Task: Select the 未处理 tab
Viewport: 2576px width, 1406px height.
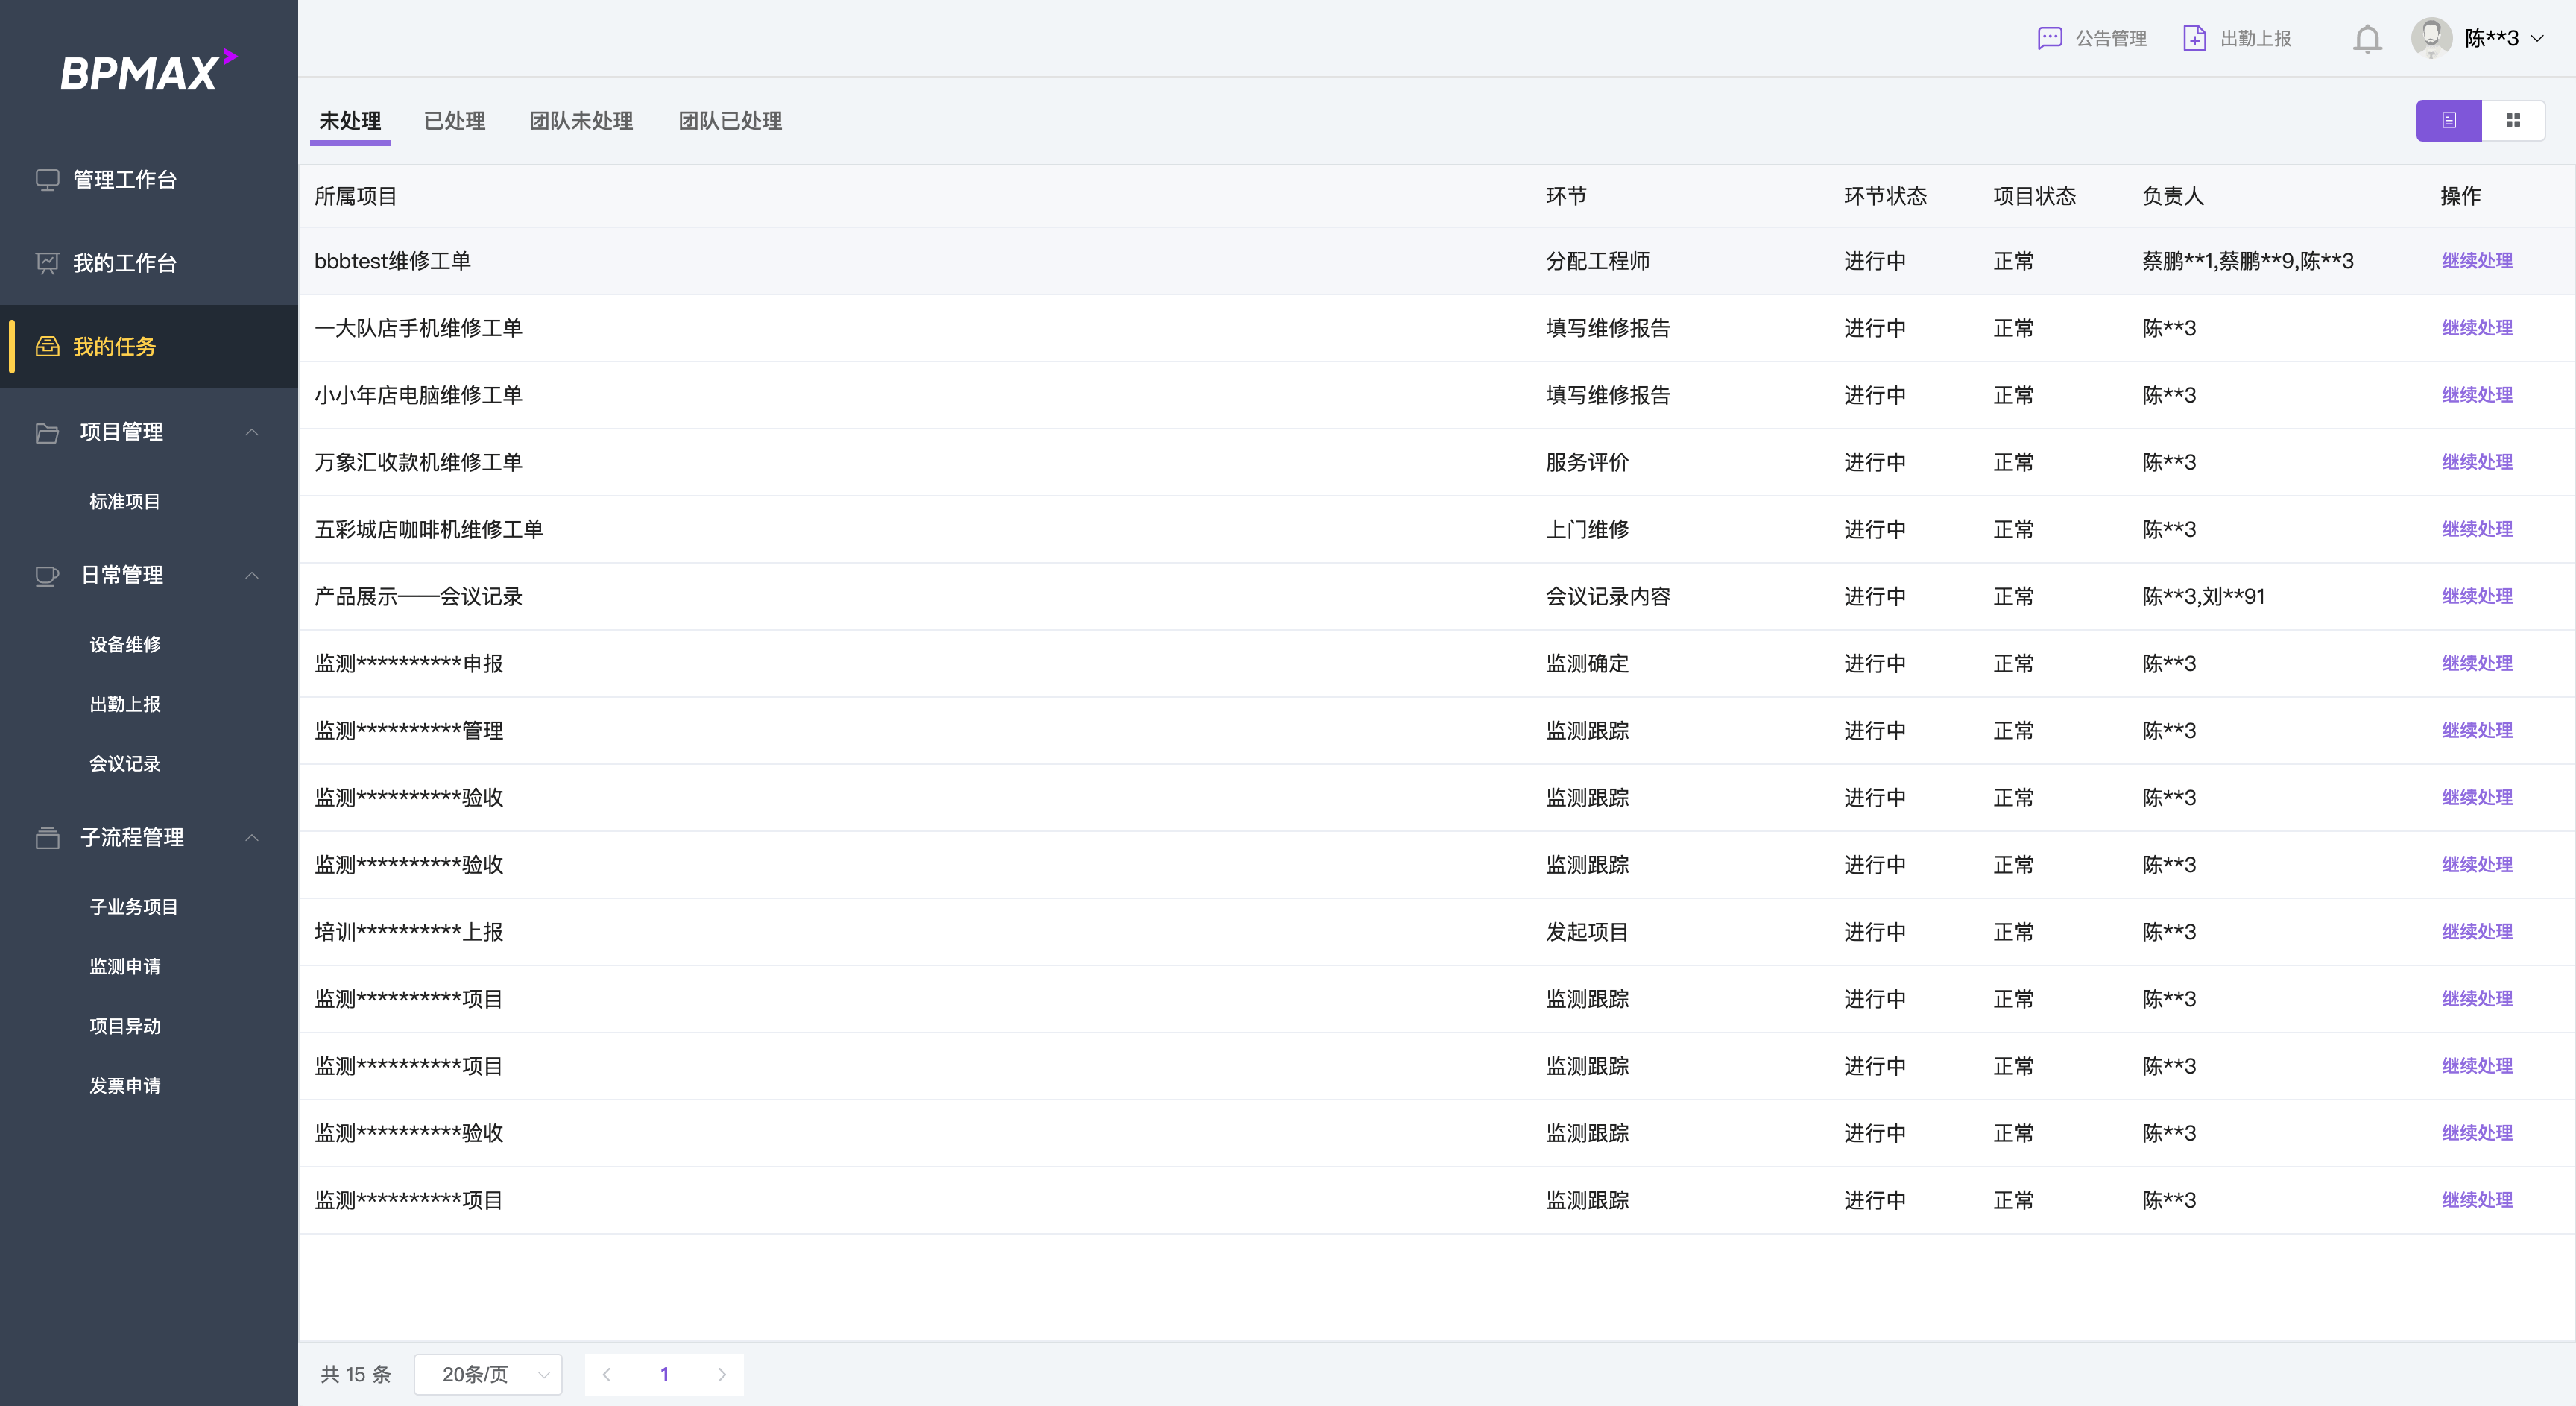Action: [x=350, y=121]
